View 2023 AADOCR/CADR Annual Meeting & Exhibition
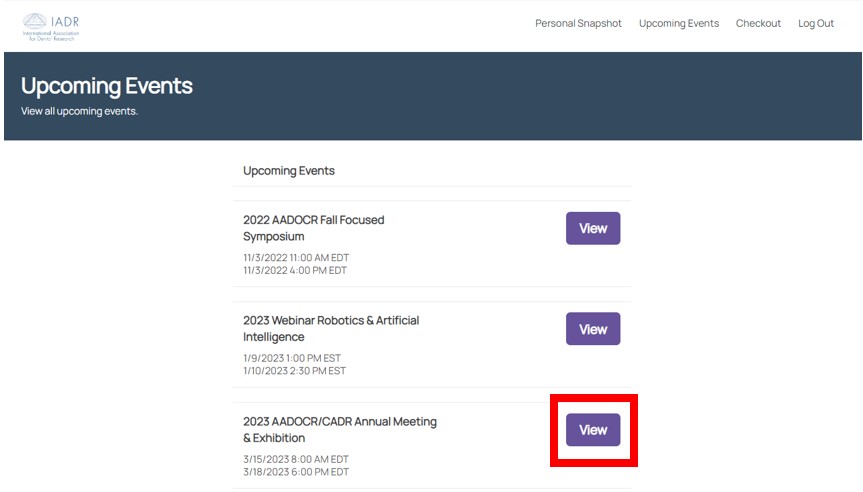This screenshot has width=863, height=492. tap(593, 430)
